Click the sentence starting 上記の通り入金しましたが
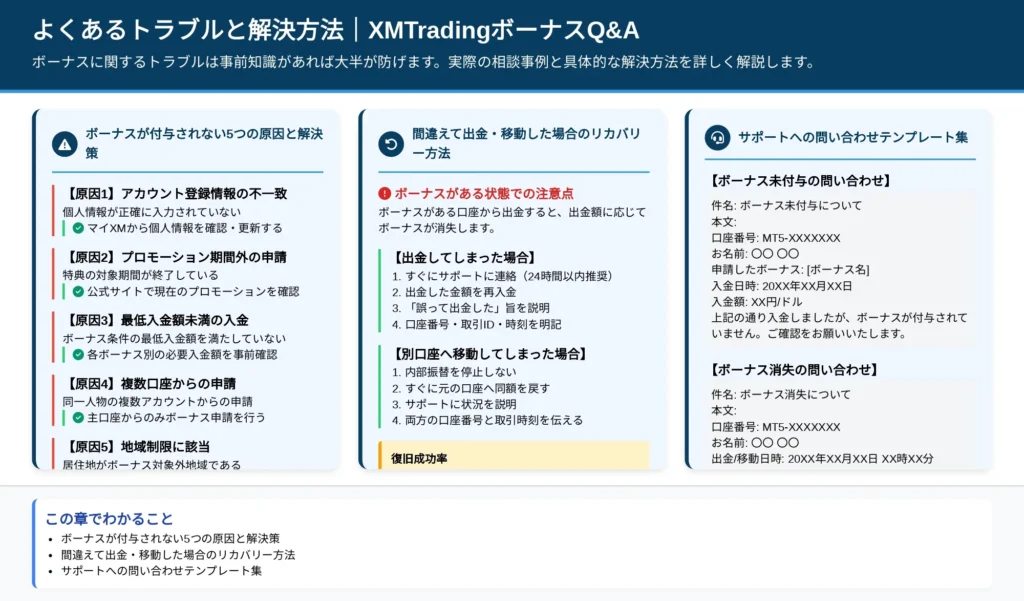 click(x=839, y=325)
